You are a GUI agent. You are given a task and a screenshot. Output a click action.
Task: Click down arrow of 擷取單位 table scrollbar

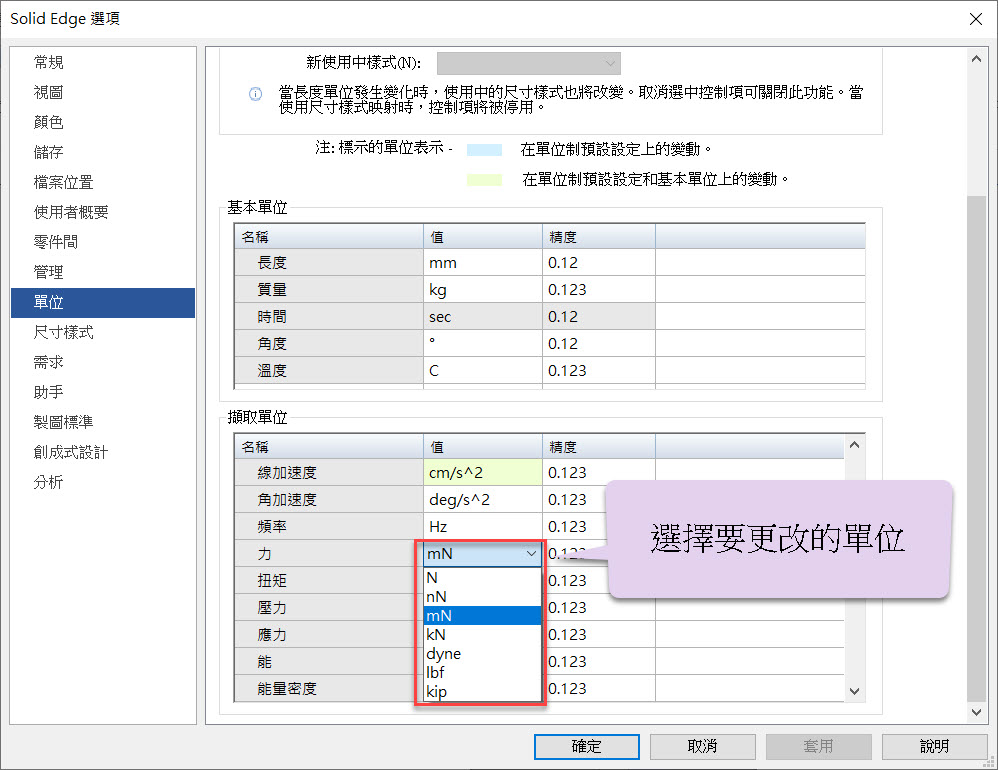point(854,691)
